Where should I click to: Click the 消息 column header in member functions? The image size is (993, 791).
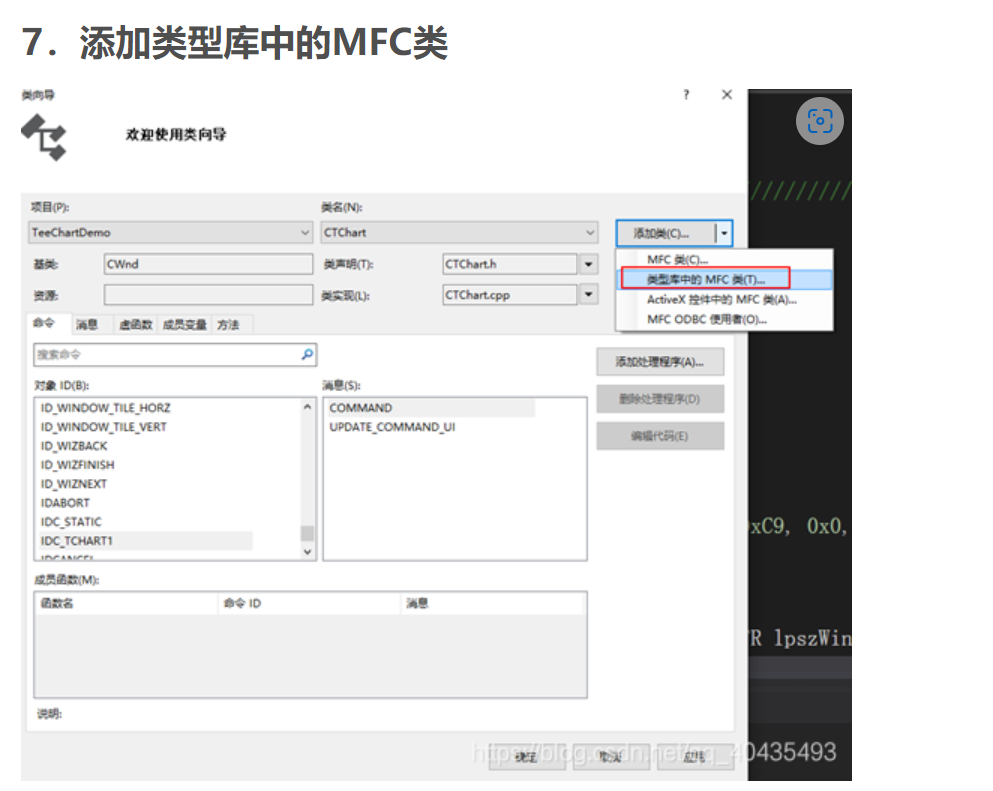coord(493,604)
